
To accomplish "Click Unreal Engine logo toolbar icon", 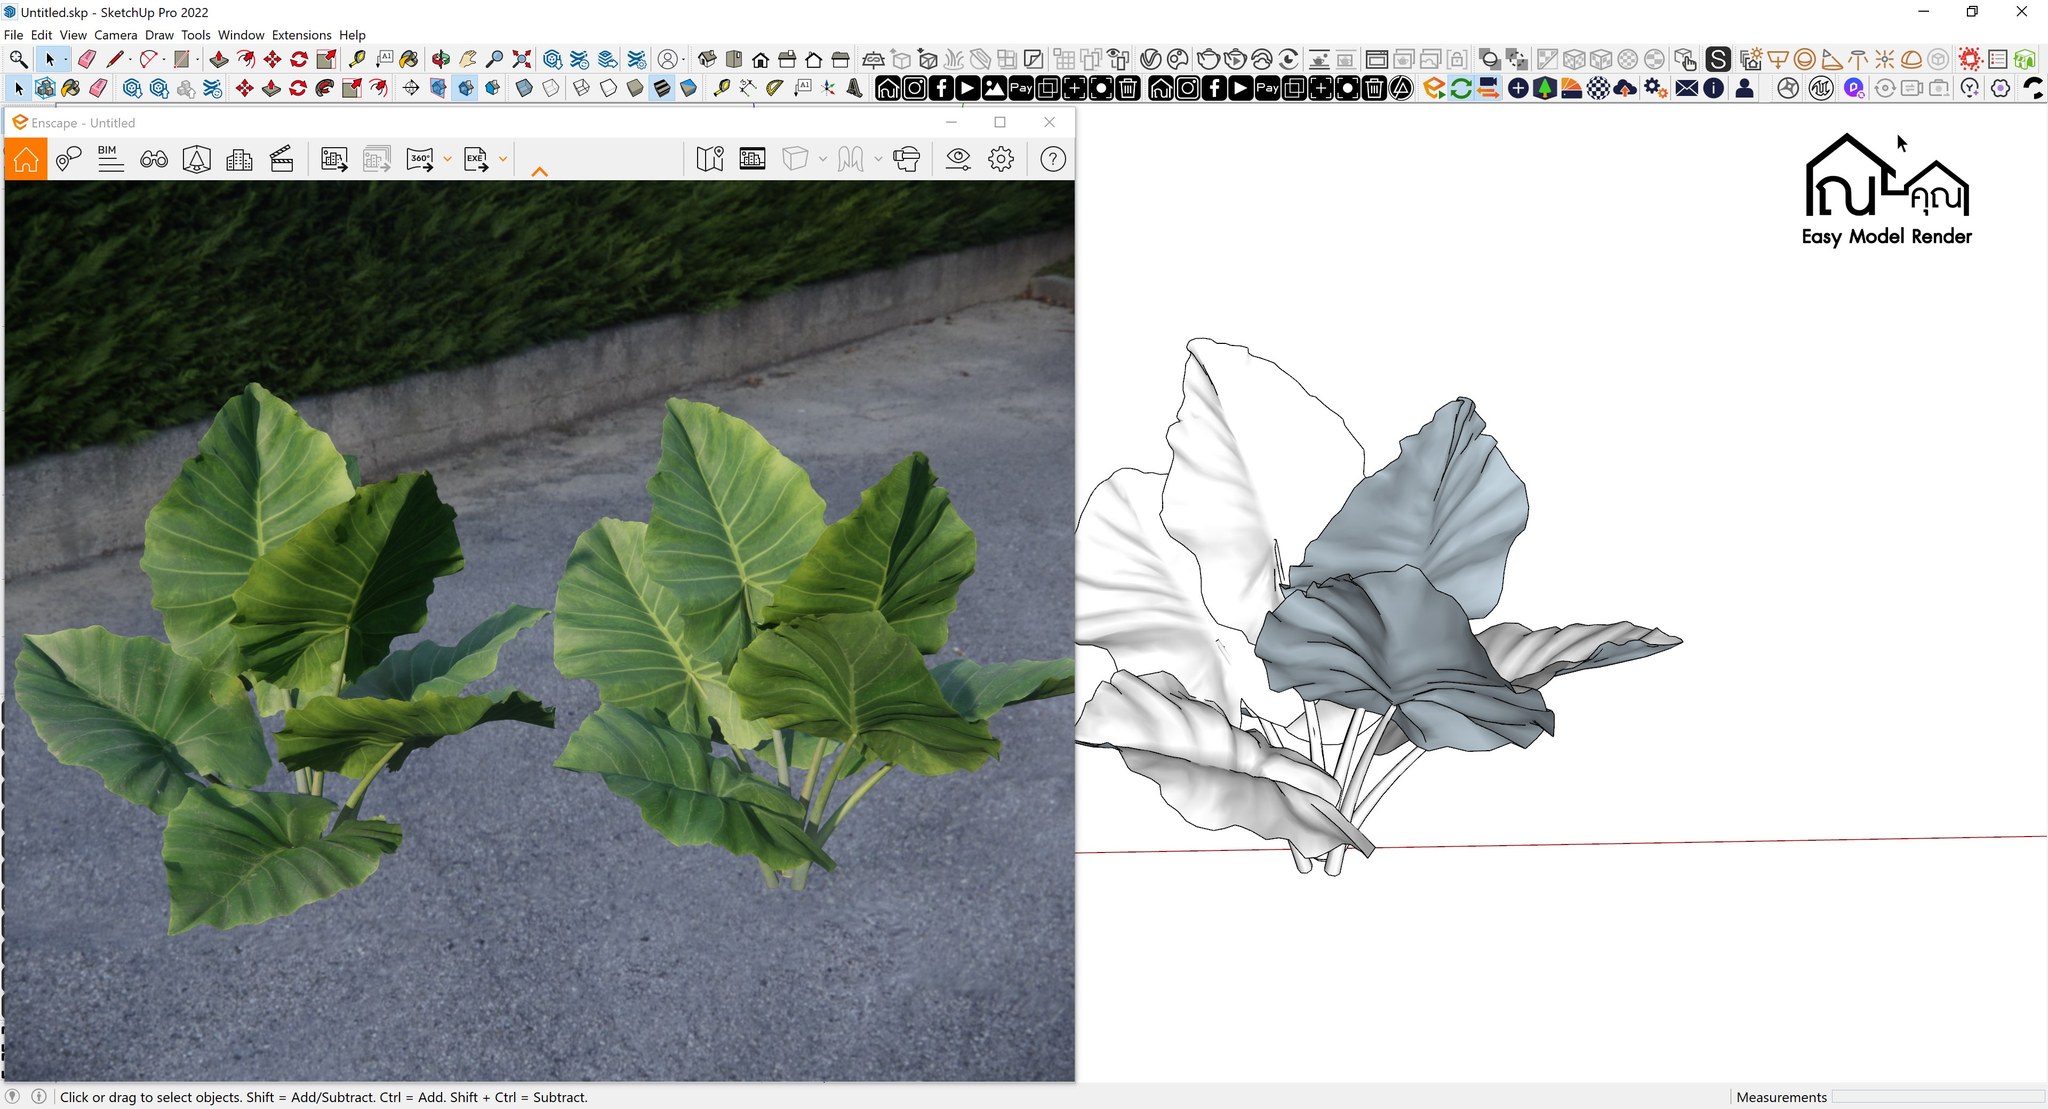I will 1821,89.
